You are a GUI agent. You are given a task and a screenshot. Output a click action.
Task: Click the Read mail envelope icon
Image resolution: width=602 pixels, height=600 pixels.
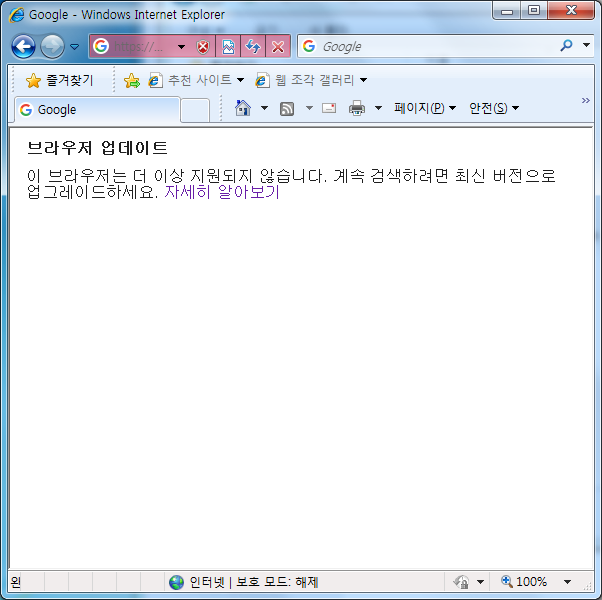329,108
